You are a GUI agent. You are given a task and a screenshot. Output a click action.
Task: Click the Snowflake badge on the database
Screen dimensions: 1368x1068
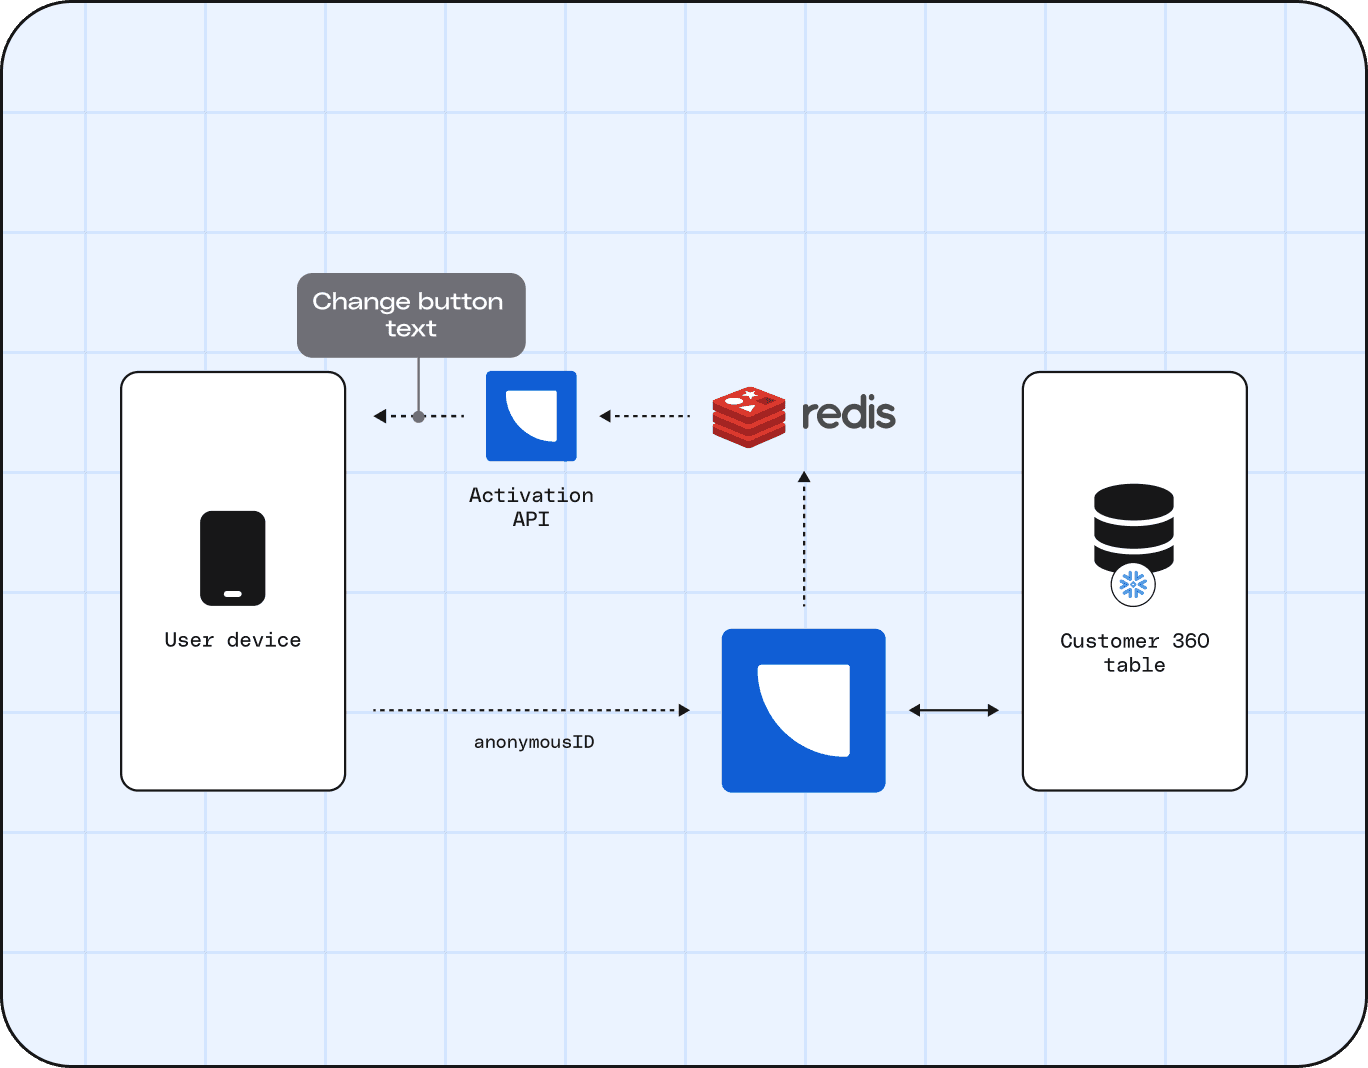(x=1133, y=585)
